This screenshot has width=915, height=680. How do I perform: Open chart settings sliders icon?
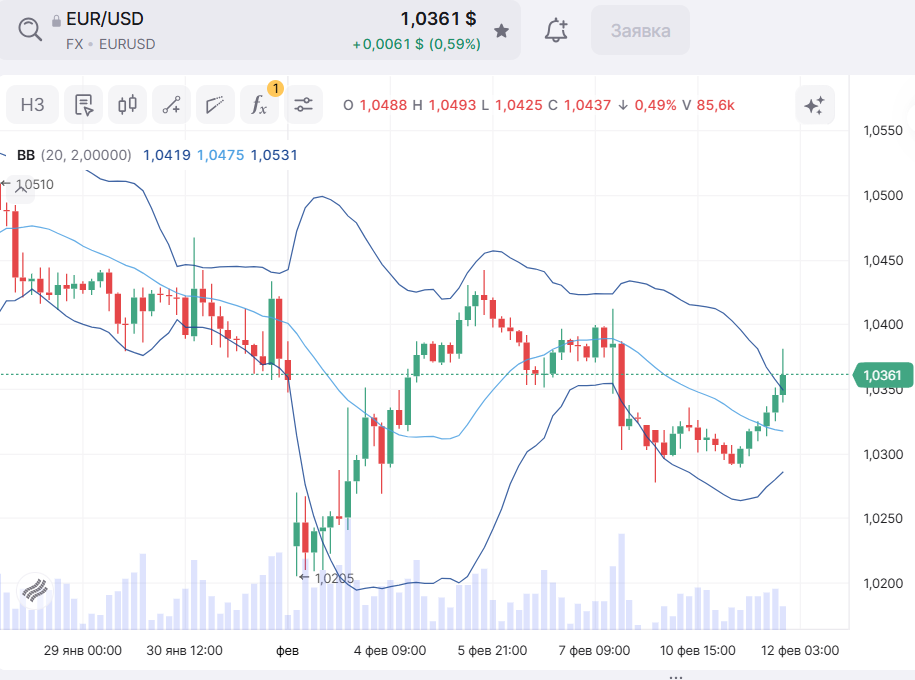303,104
